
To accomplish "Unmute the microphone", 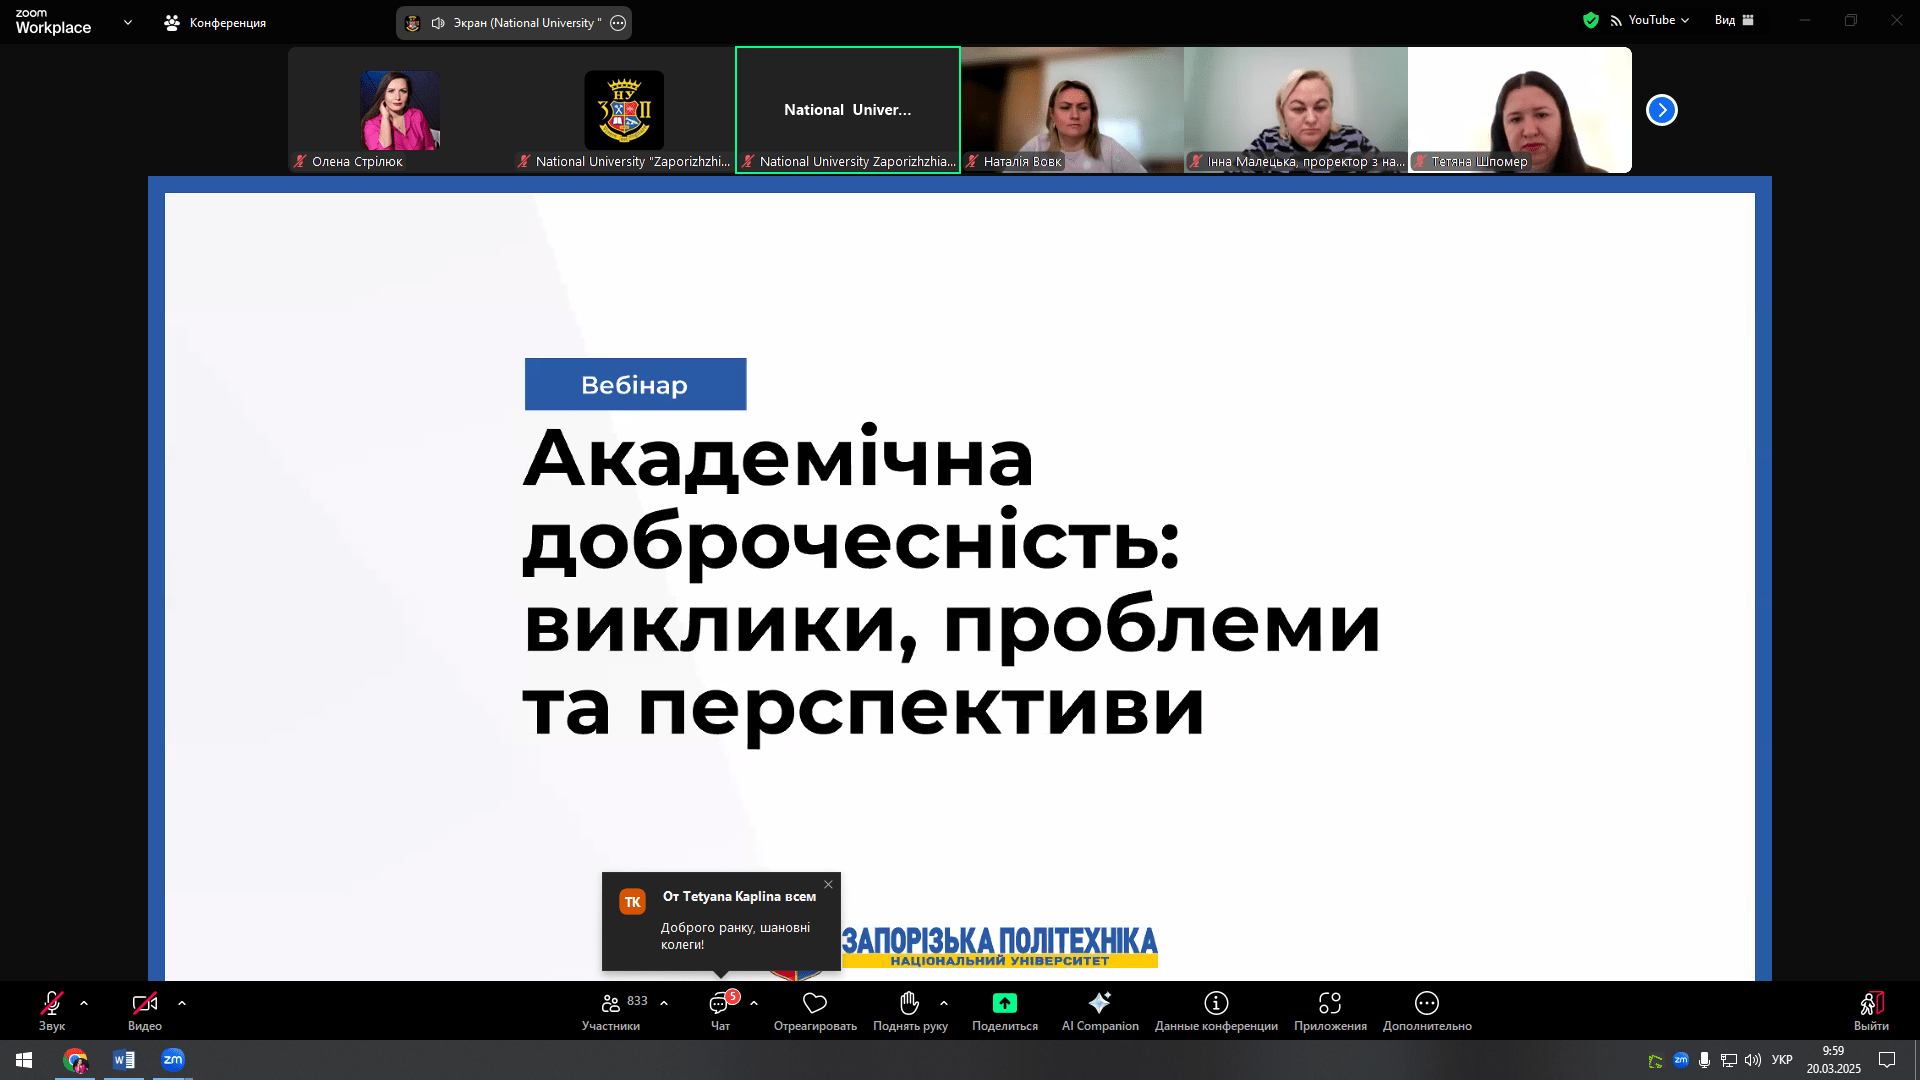I will point(51,1003).
